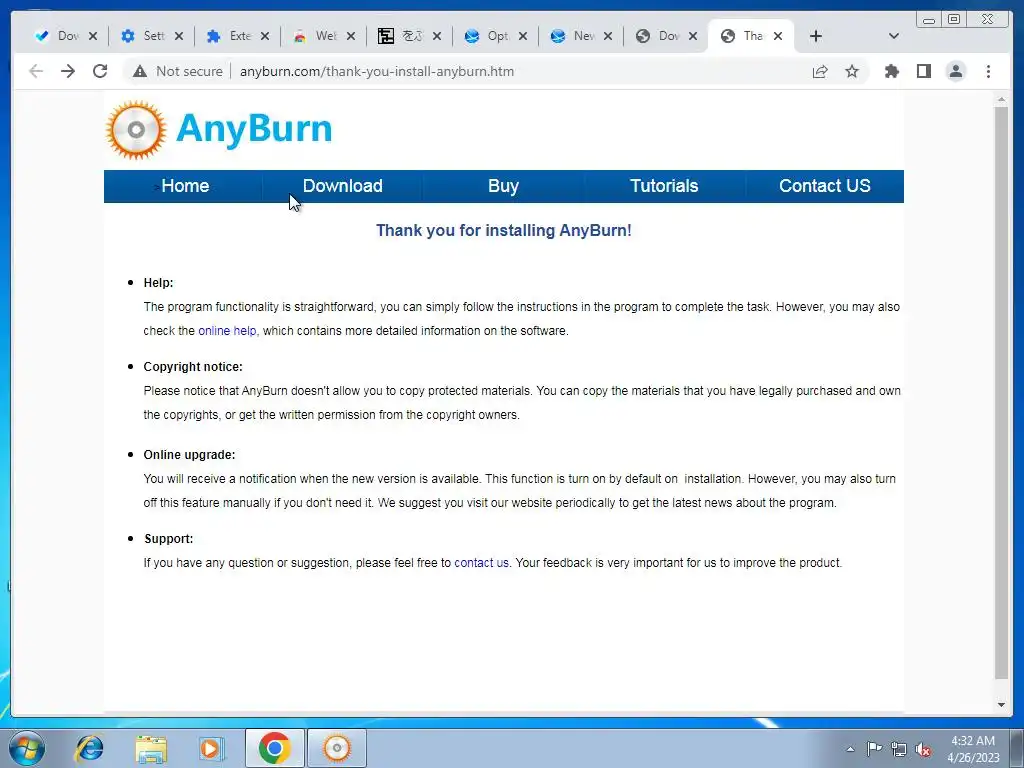Open the AnyBurn taskbar icon
The height and width of the screenshot is (768, 1024).
click(x=337, y=748)
